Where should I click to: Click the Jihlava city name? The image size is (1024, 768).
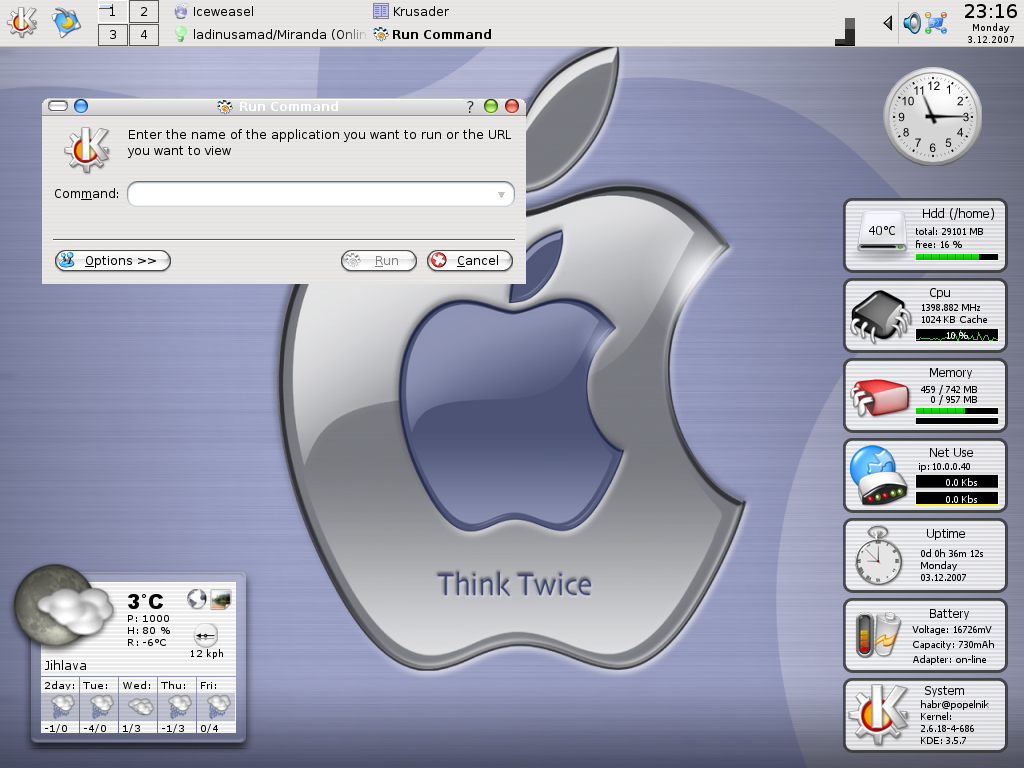point(65,665)
